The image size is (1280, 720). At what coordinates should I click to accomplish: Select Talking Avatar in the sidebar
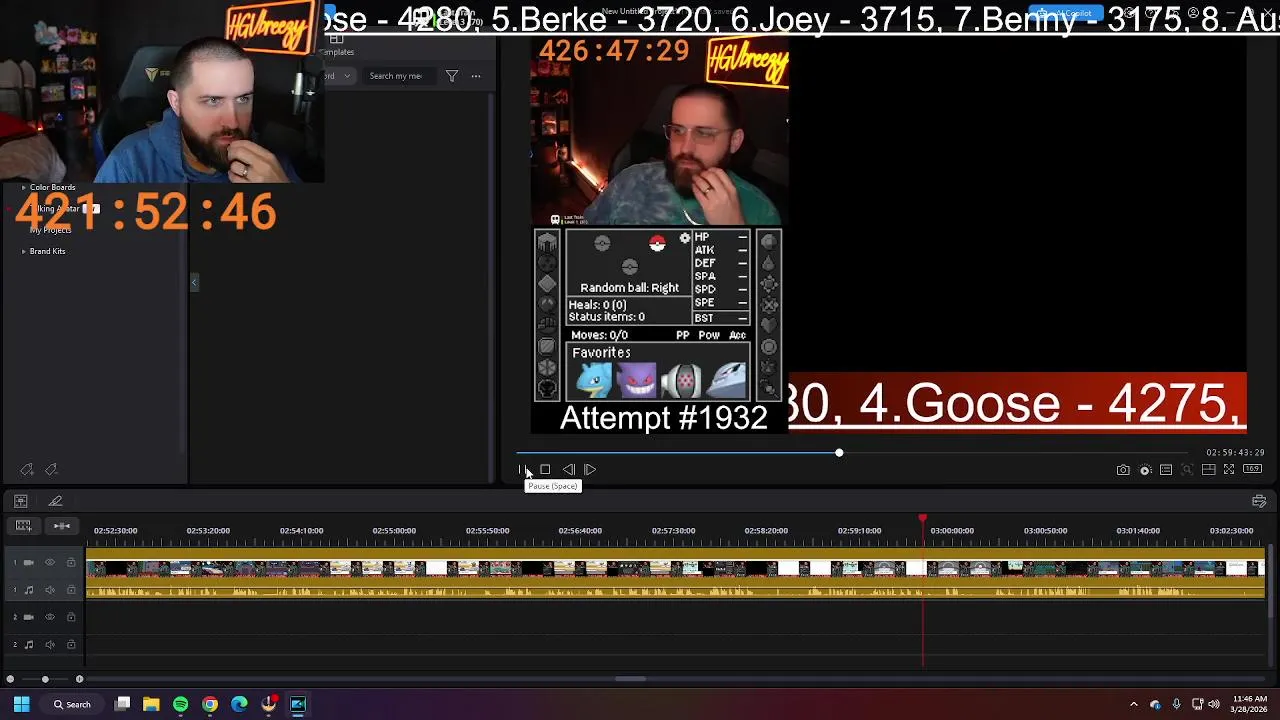click(55, 209)
